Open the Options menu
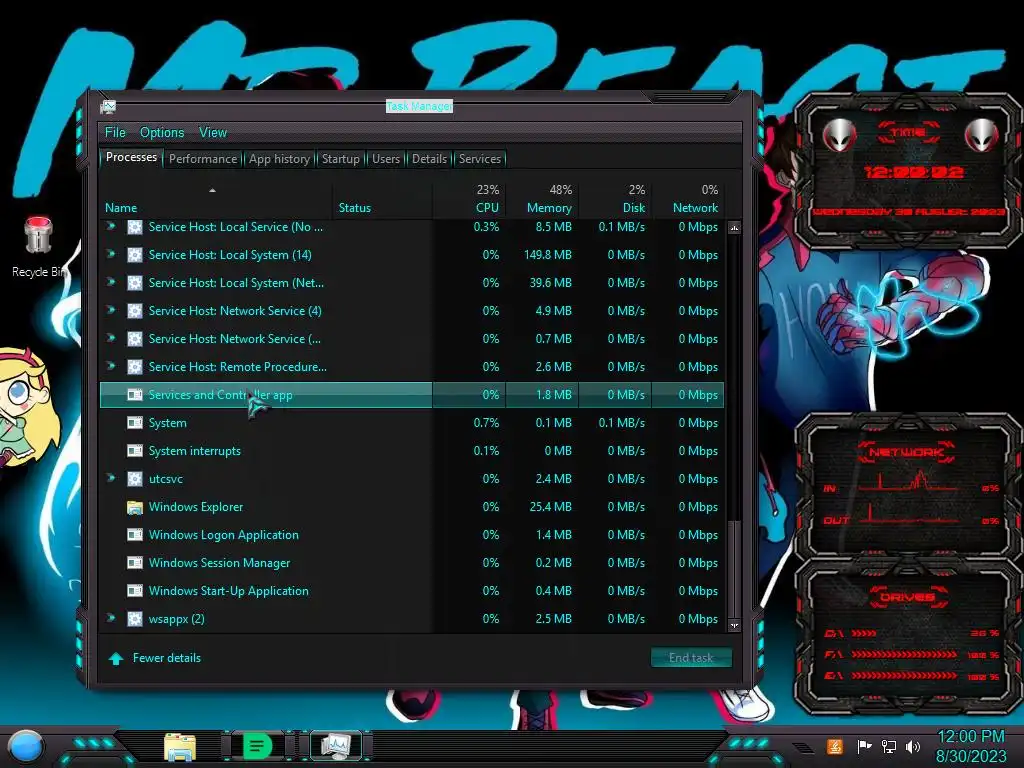This screenshot has height=768, width=1024. pyautogui.click(x=162, y=133)
